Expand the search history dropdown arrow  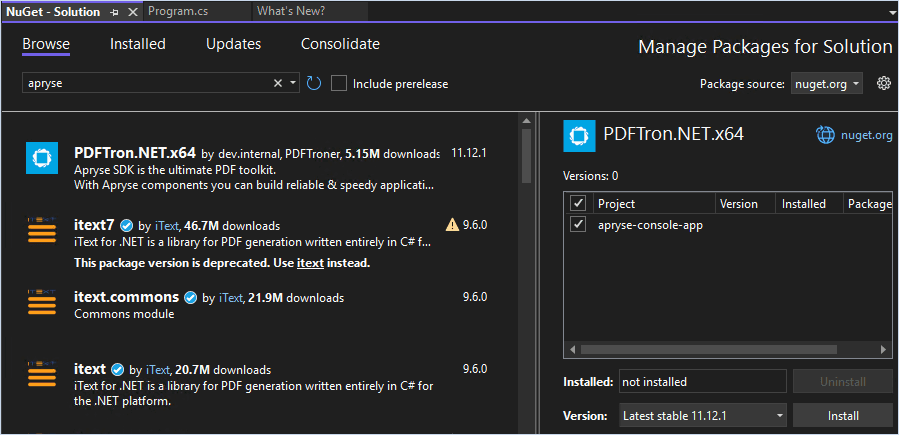coord(293,84)
